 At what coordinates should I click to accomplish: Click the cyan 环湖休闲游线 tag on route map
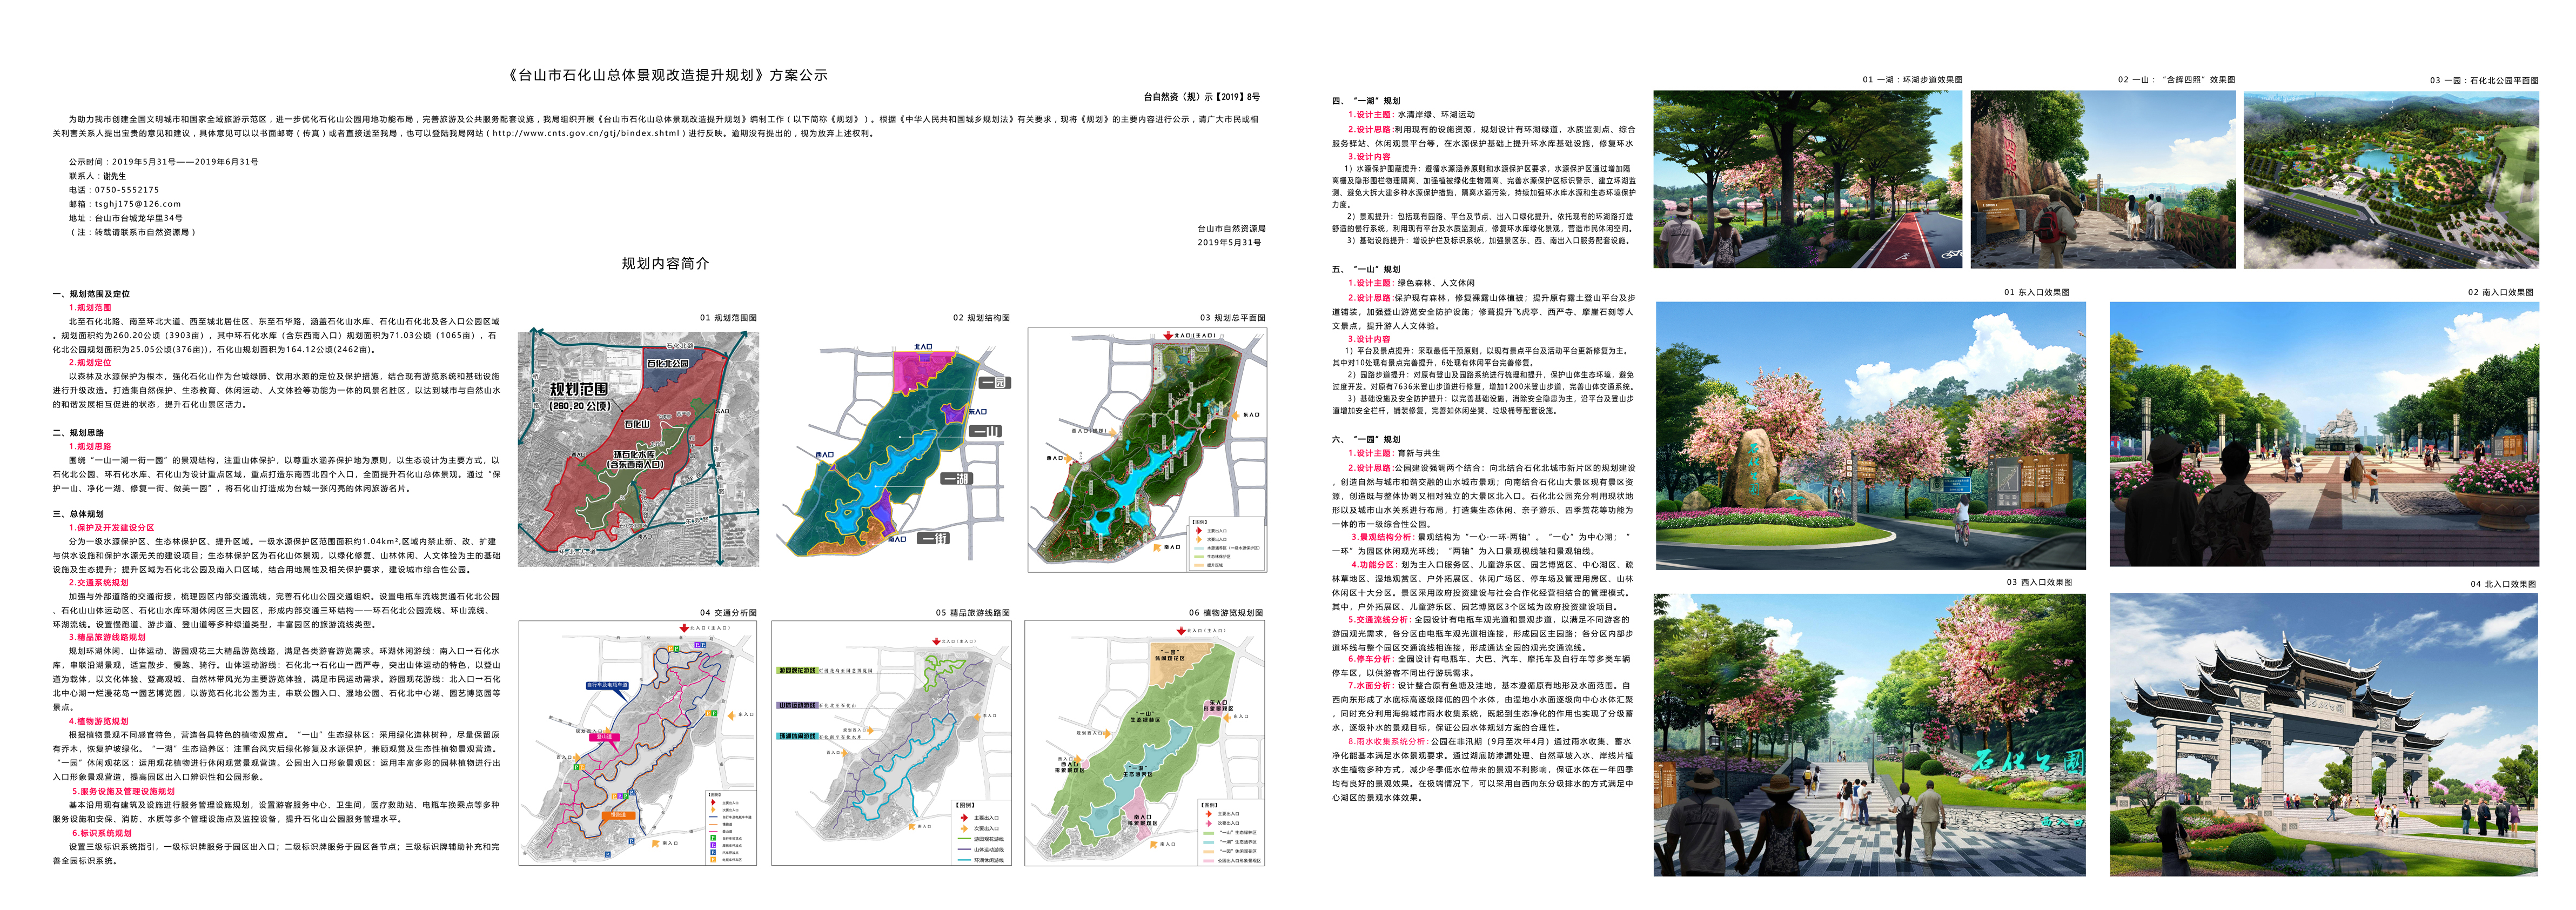click(796, 736)
